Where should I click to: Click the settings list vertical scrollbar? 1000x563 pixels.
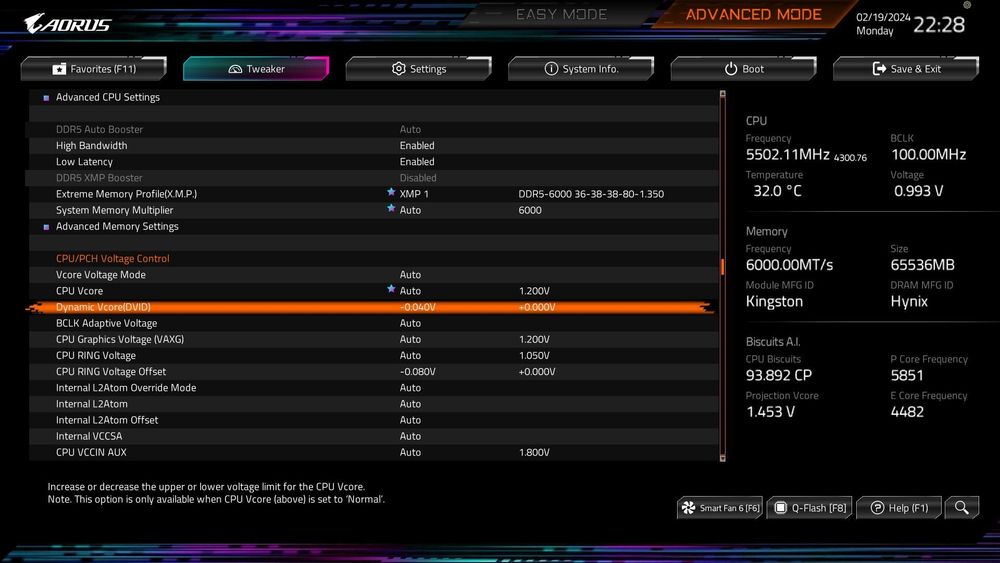coord(722,268)
